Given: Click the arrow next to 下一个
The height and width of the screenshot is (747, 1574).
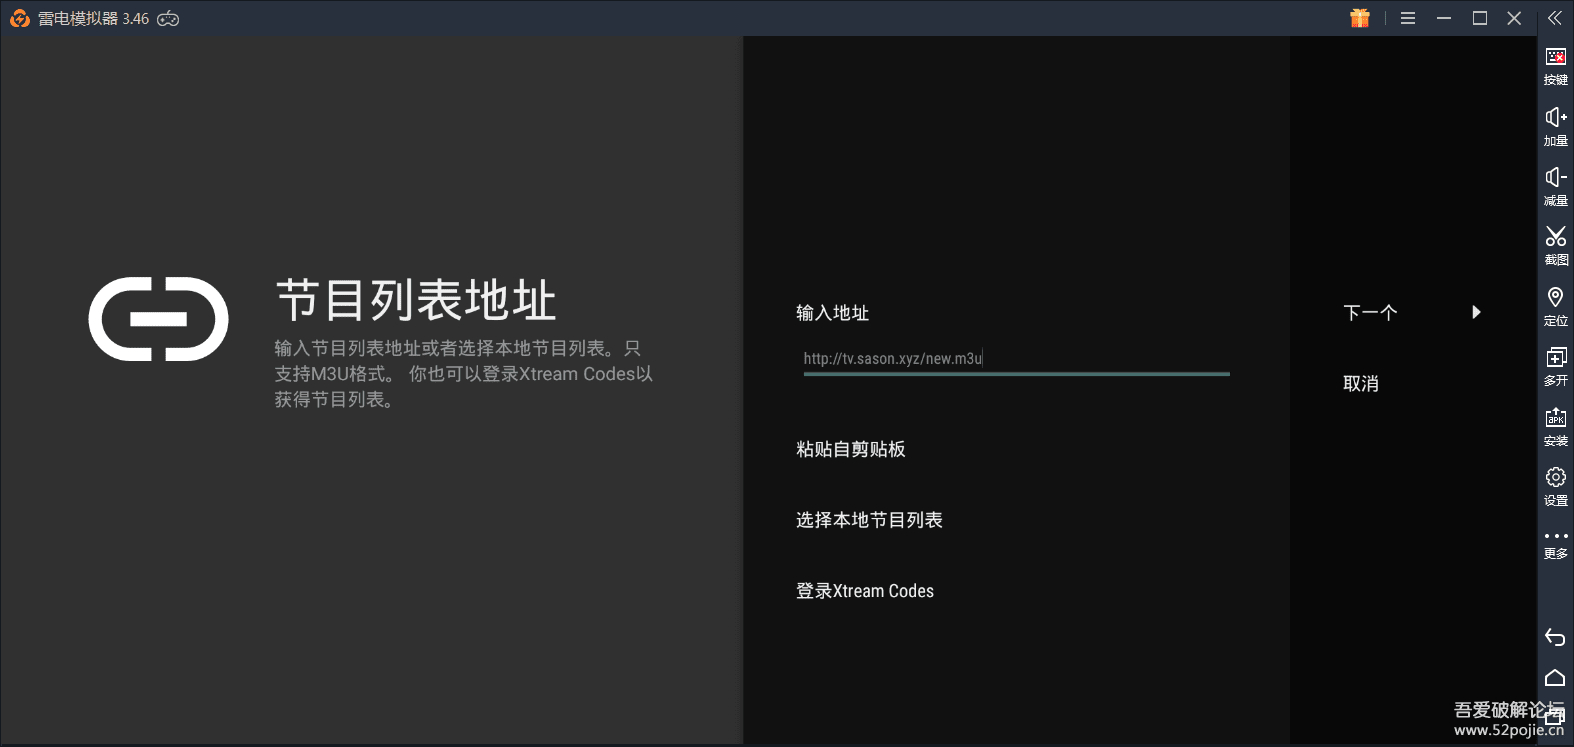Looking at the screenshot, I should (1476, 312).
